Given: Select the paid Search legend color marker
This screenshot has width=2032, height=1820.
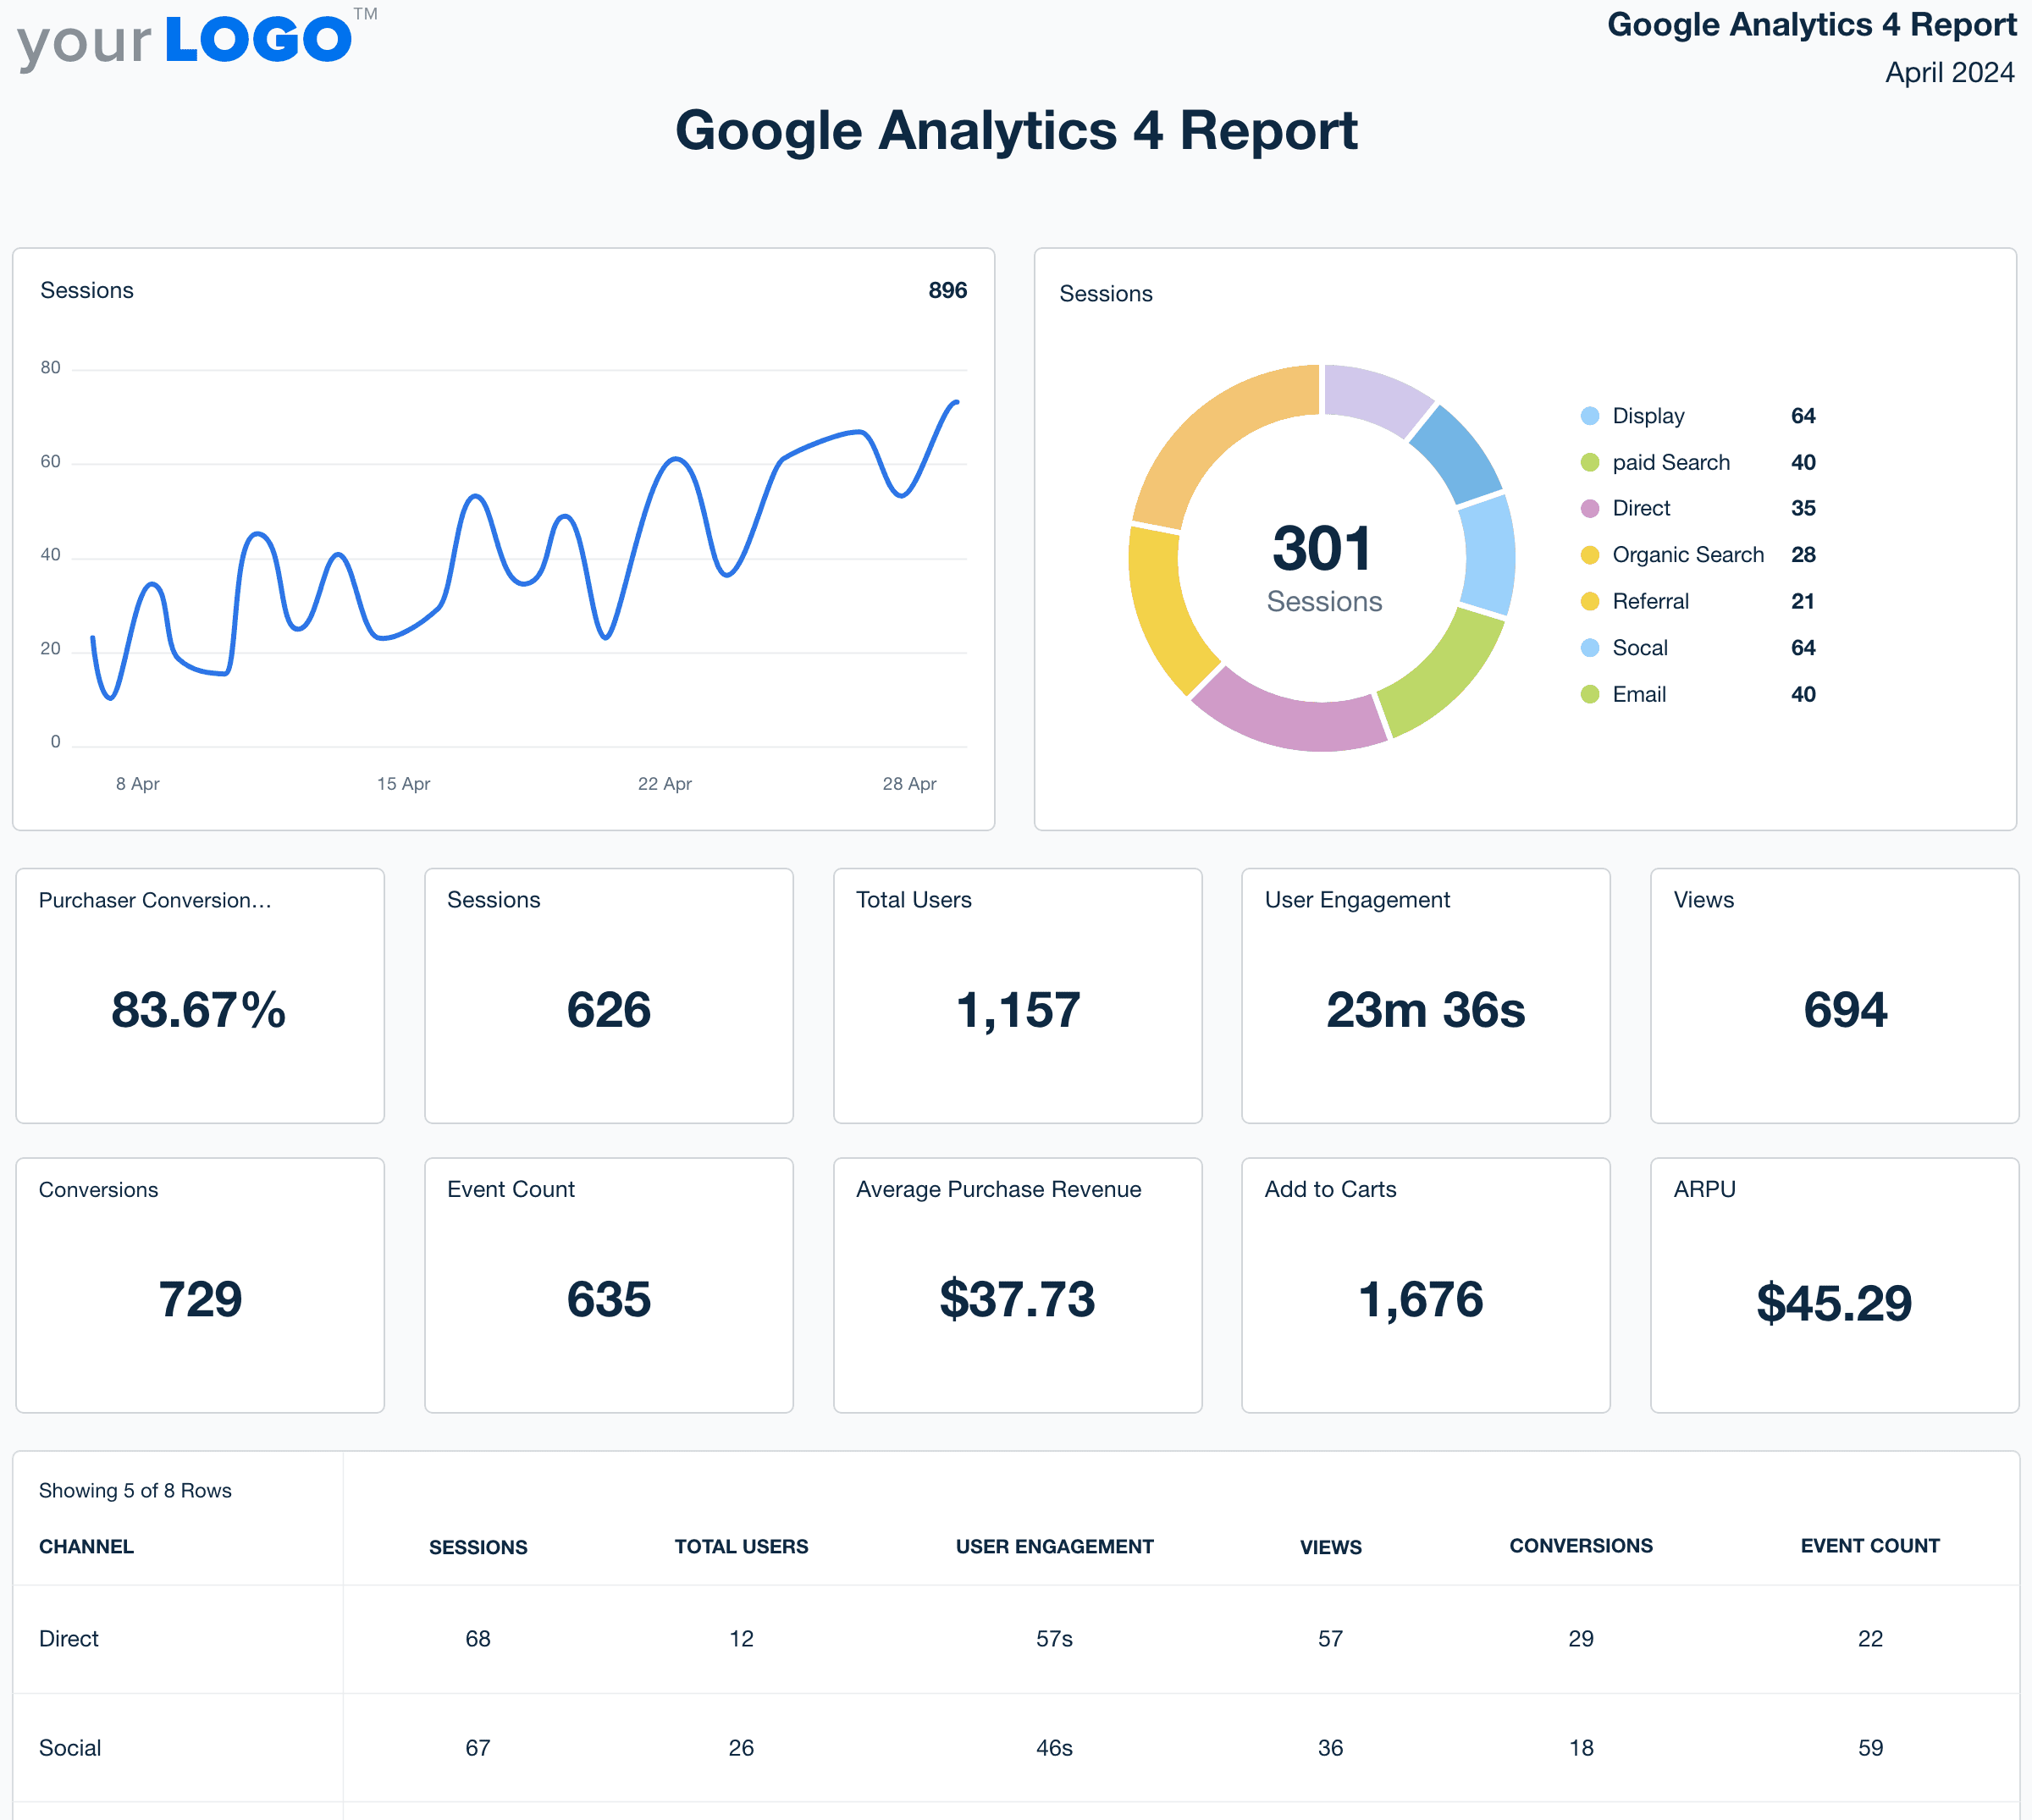Looking at the screenshot, I should tap(1589, 462).
